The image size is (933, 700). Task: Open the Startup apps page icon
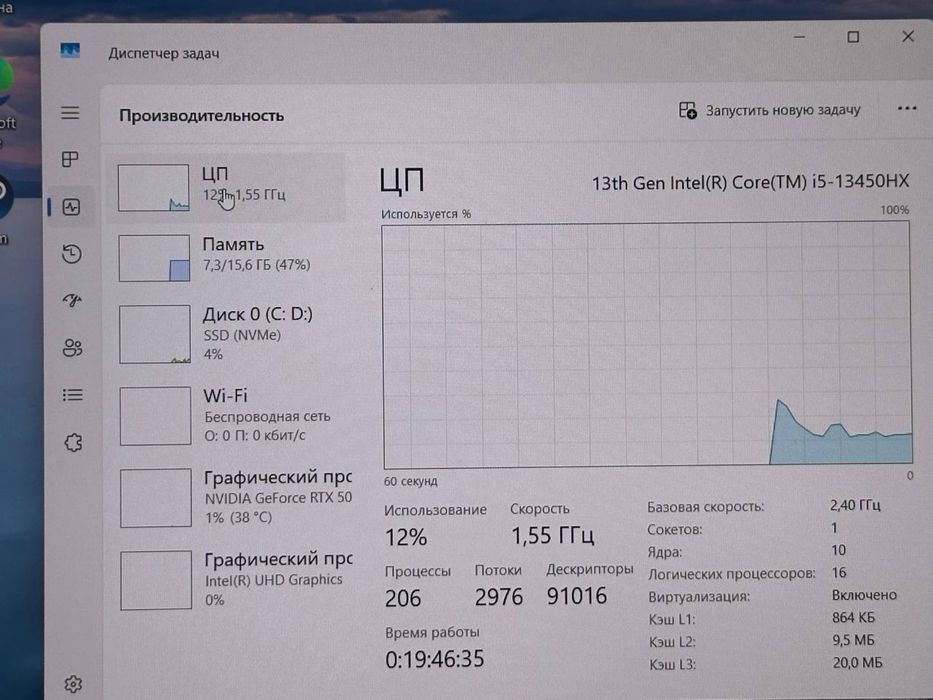[x=72, y=300]
